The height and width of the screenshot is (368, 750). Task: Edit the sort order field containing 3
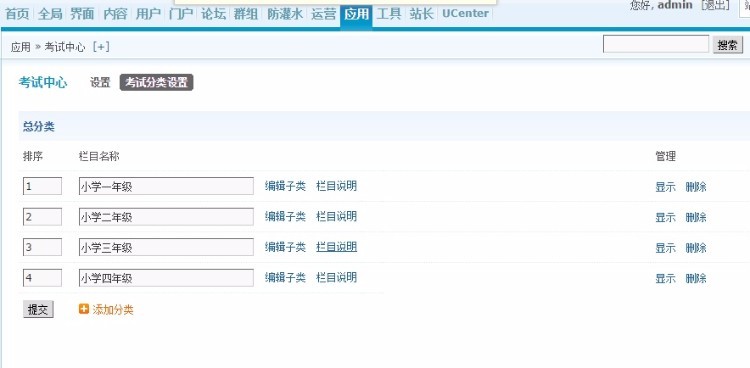(x=43, y=247)
